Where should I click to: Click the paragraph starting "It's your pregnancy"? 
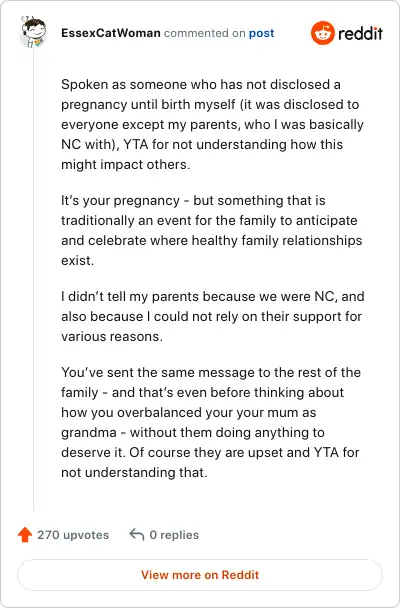click(x=212, y=230)
